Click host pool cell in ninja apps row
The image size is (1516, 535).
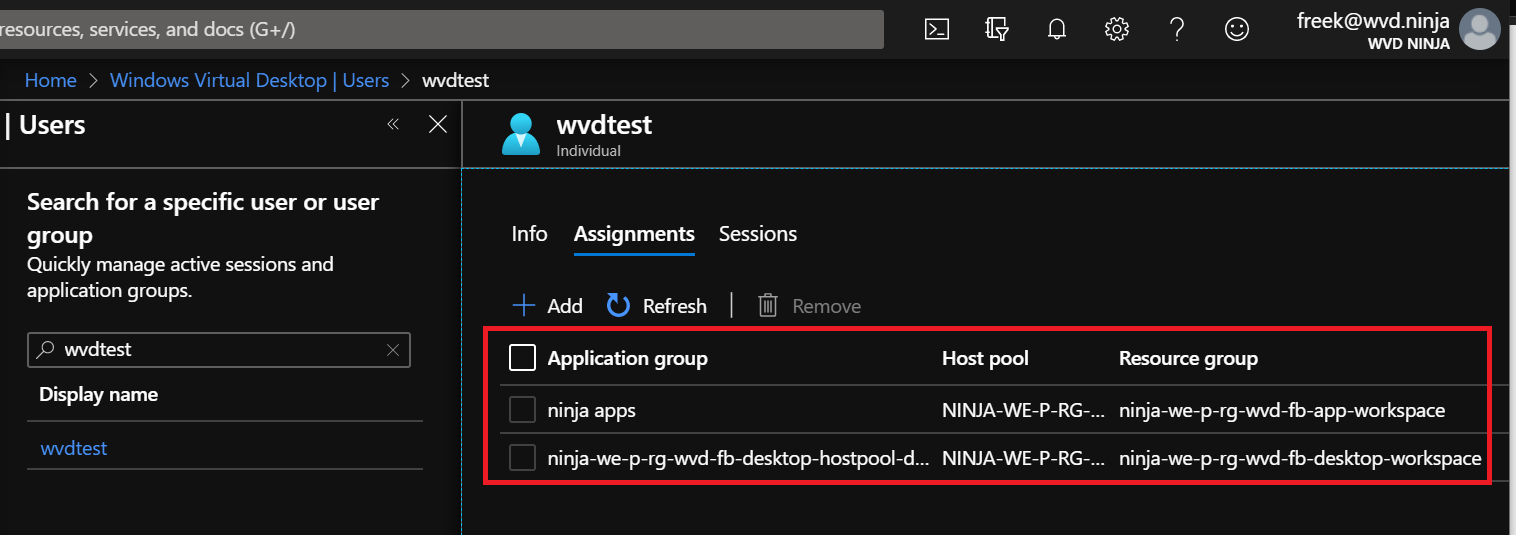1023,410
